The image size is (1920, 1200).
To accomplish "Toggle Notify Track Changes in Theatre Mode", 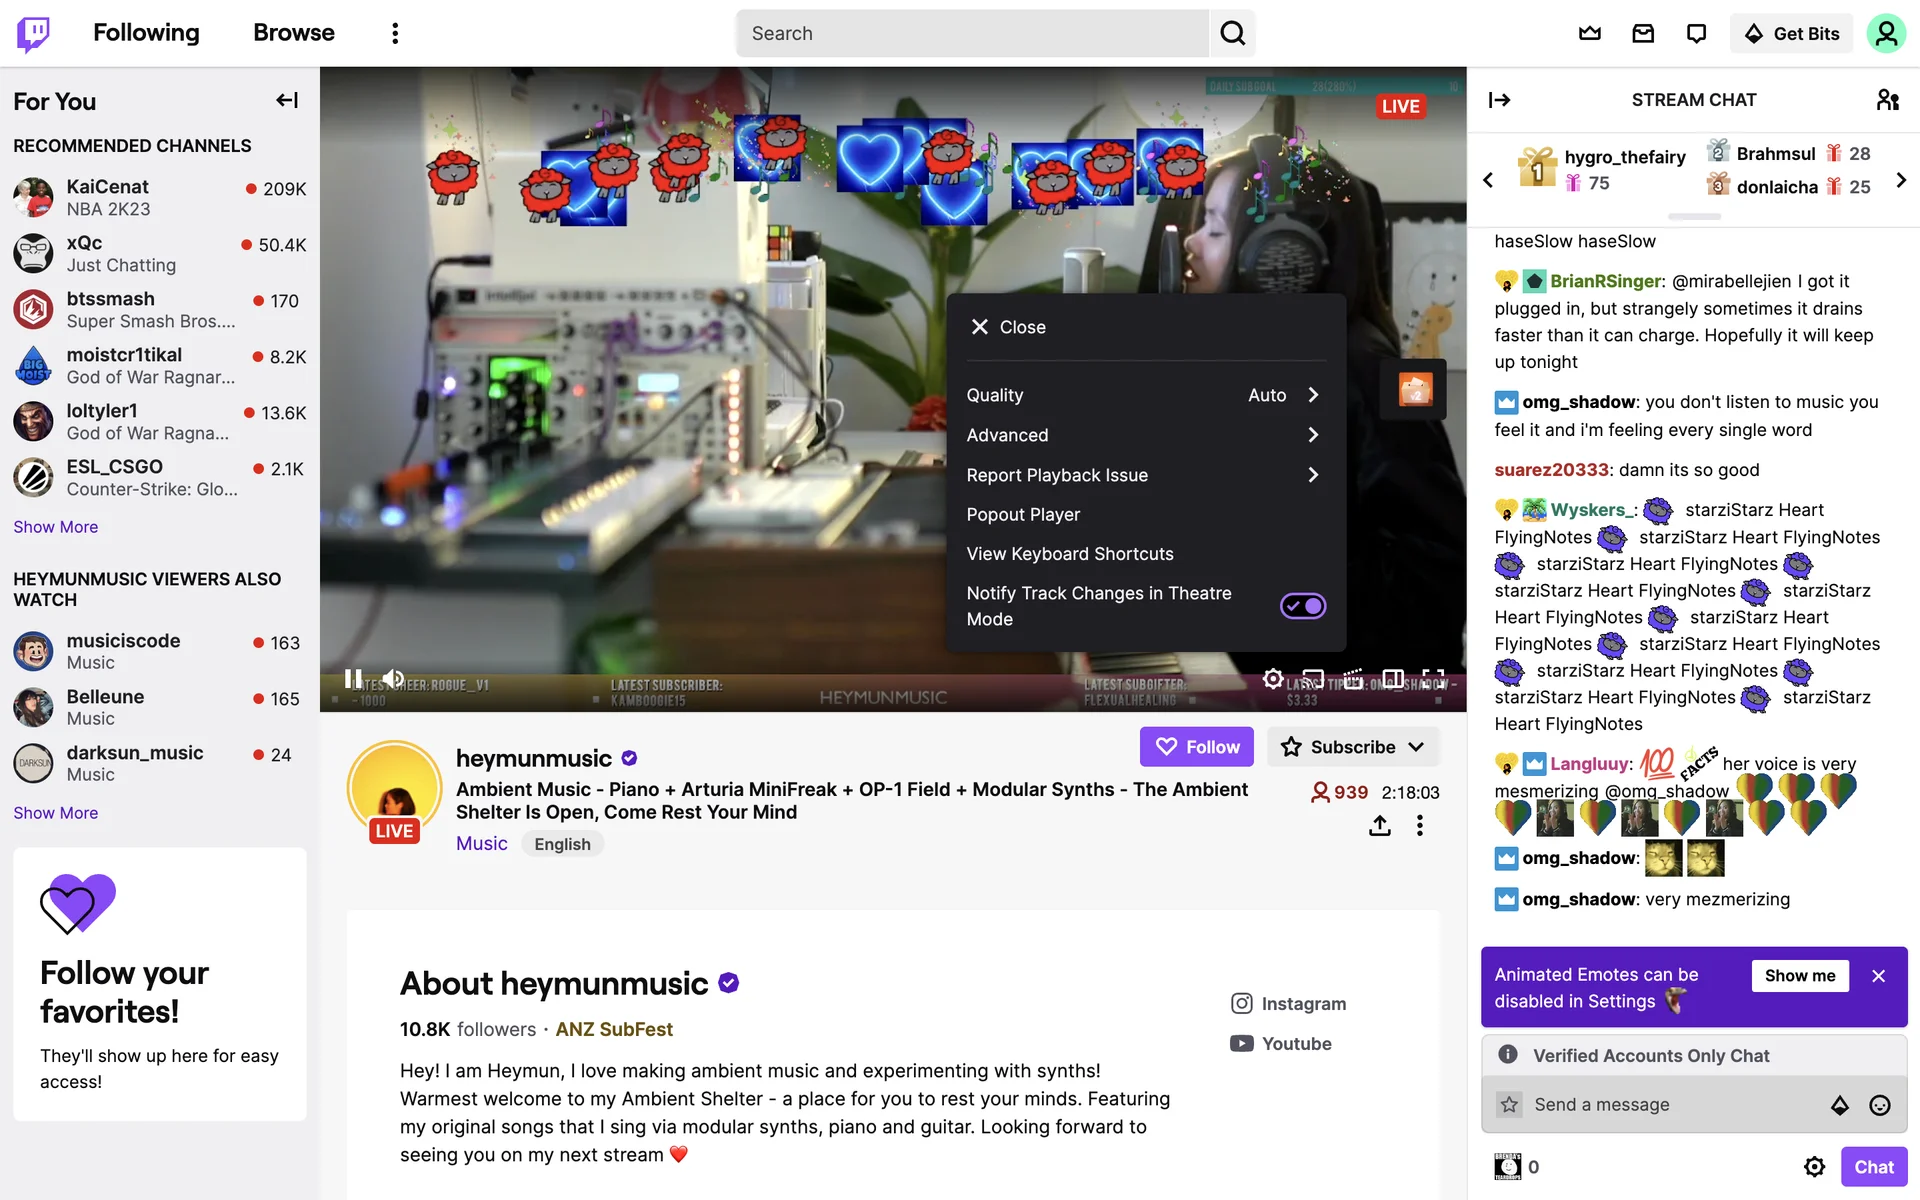I will 1303,606.
